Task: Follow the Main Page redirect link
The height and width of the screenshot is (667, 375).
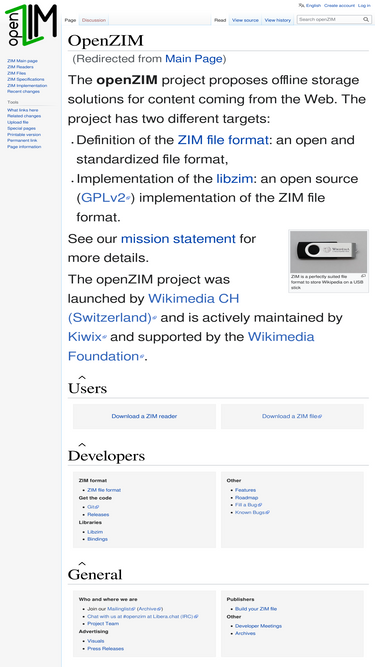Action: point(194,59)
